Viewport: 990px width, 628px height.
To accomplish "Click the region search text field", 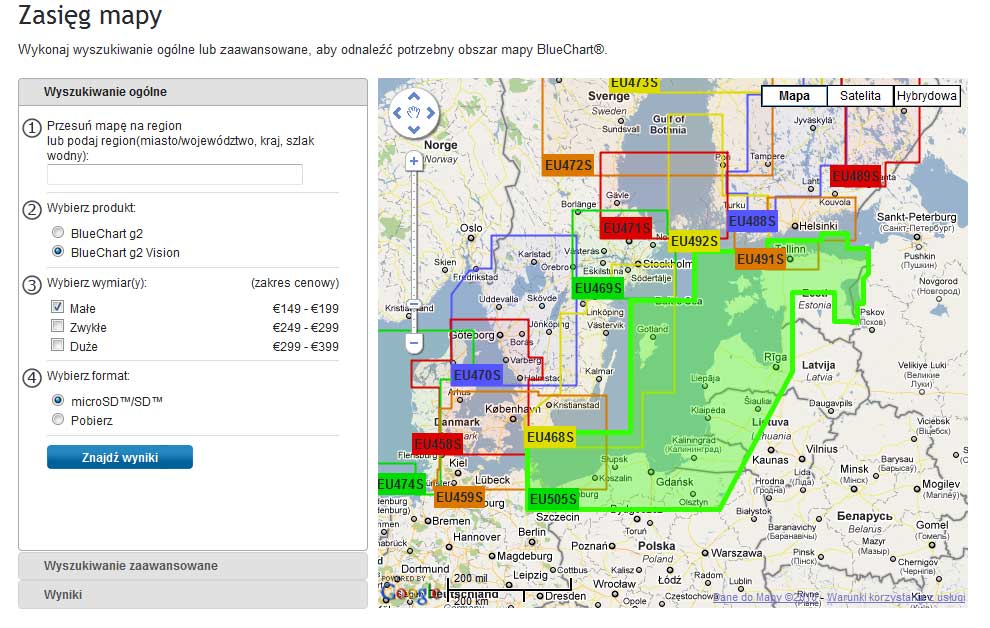I will point(174,175).
